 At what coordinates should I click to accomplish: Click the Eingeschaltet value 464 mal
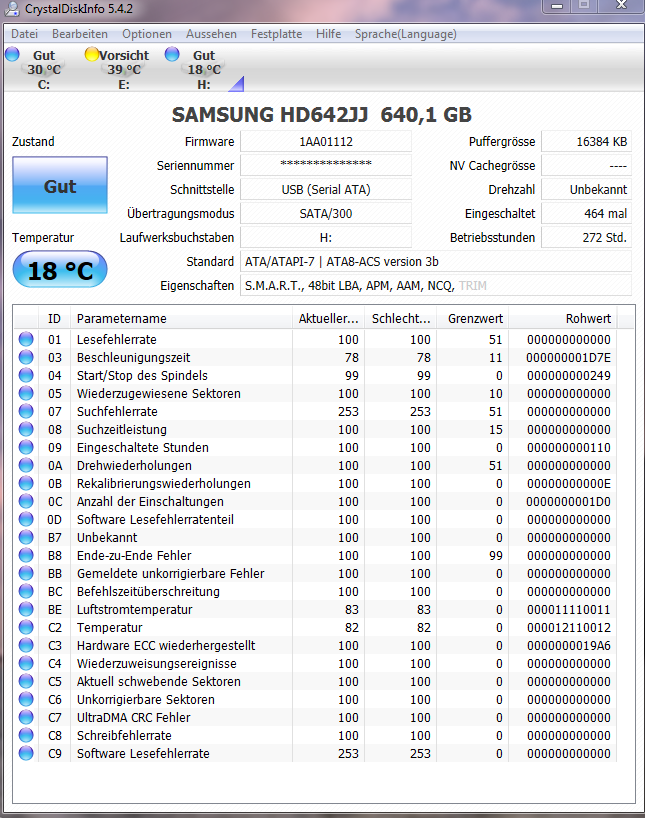click(x=587, y=213)
